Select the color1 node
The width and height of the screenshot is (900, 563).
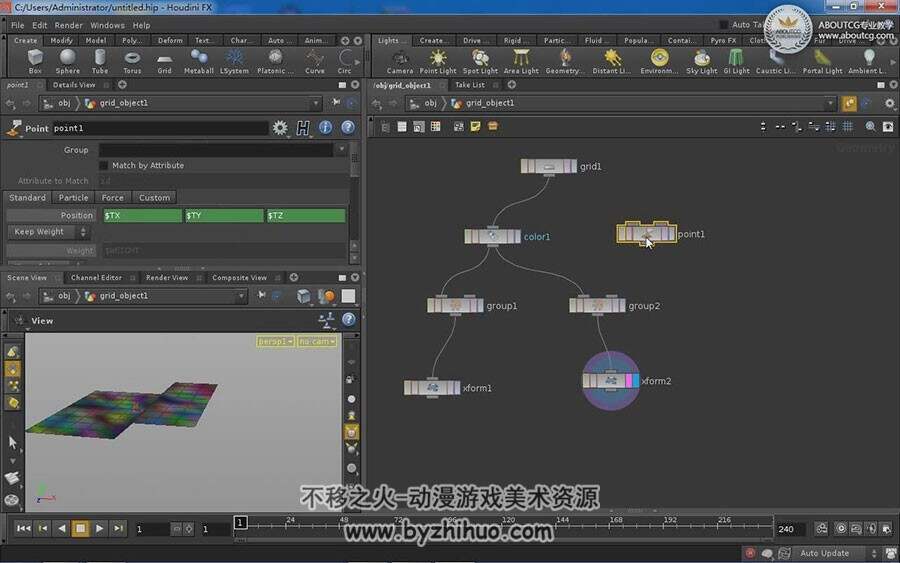[x=492, y=236]
